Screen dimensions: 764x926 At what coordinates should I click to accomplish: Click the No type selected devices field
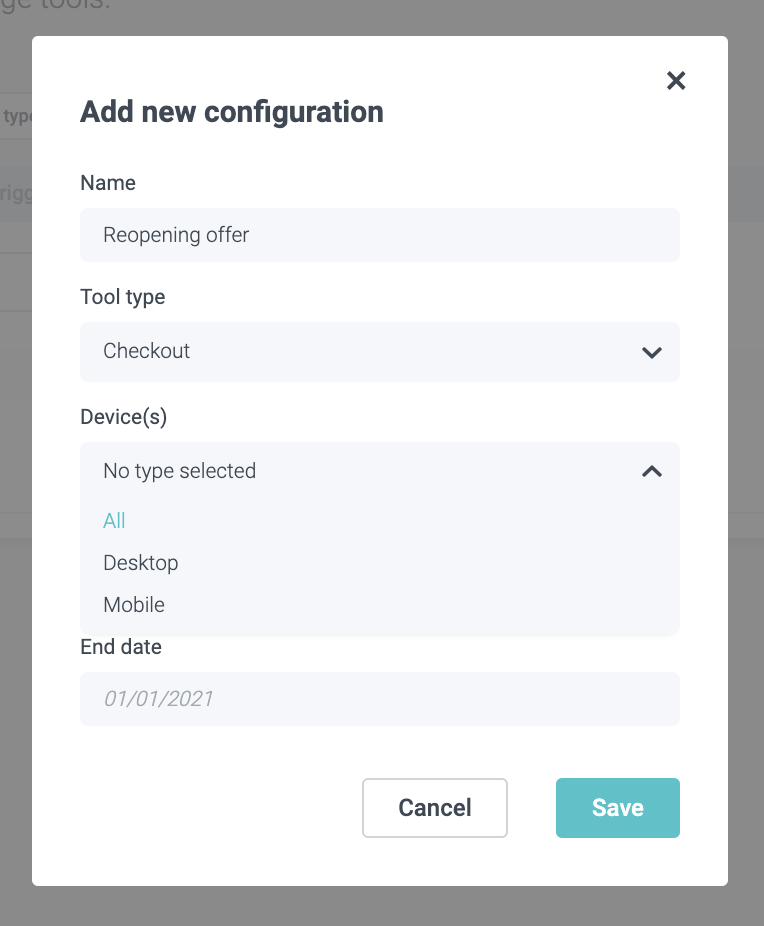tap(360, 471)
